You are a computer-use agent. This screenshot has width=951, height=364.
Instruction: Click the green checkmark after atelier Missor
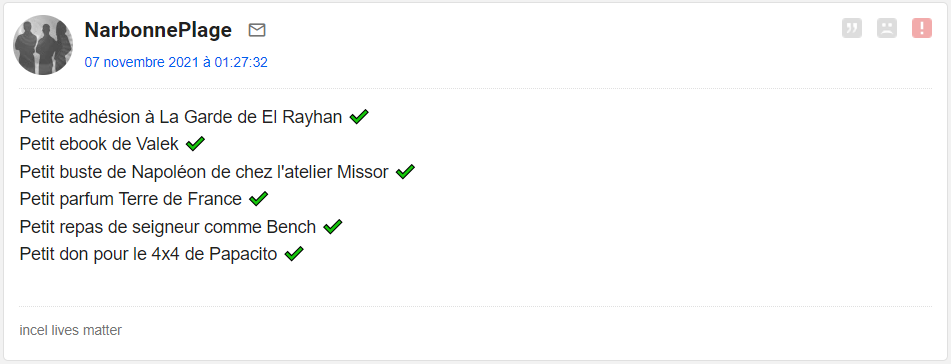pos(405,172)
